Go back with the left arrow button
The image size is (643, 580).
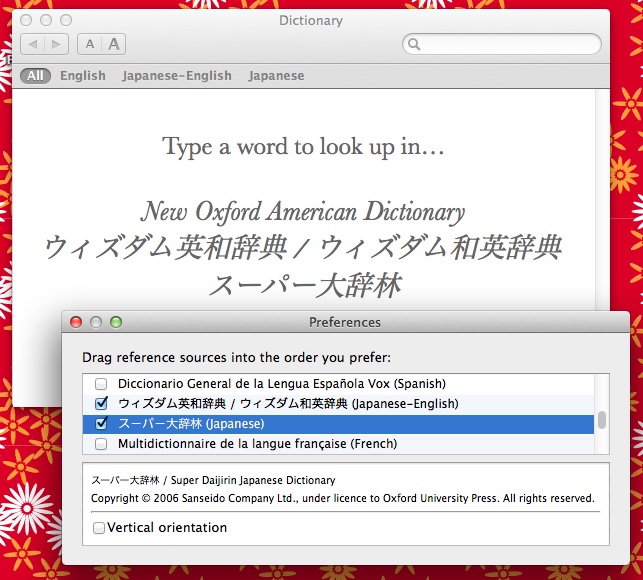[x=33, y=44]
